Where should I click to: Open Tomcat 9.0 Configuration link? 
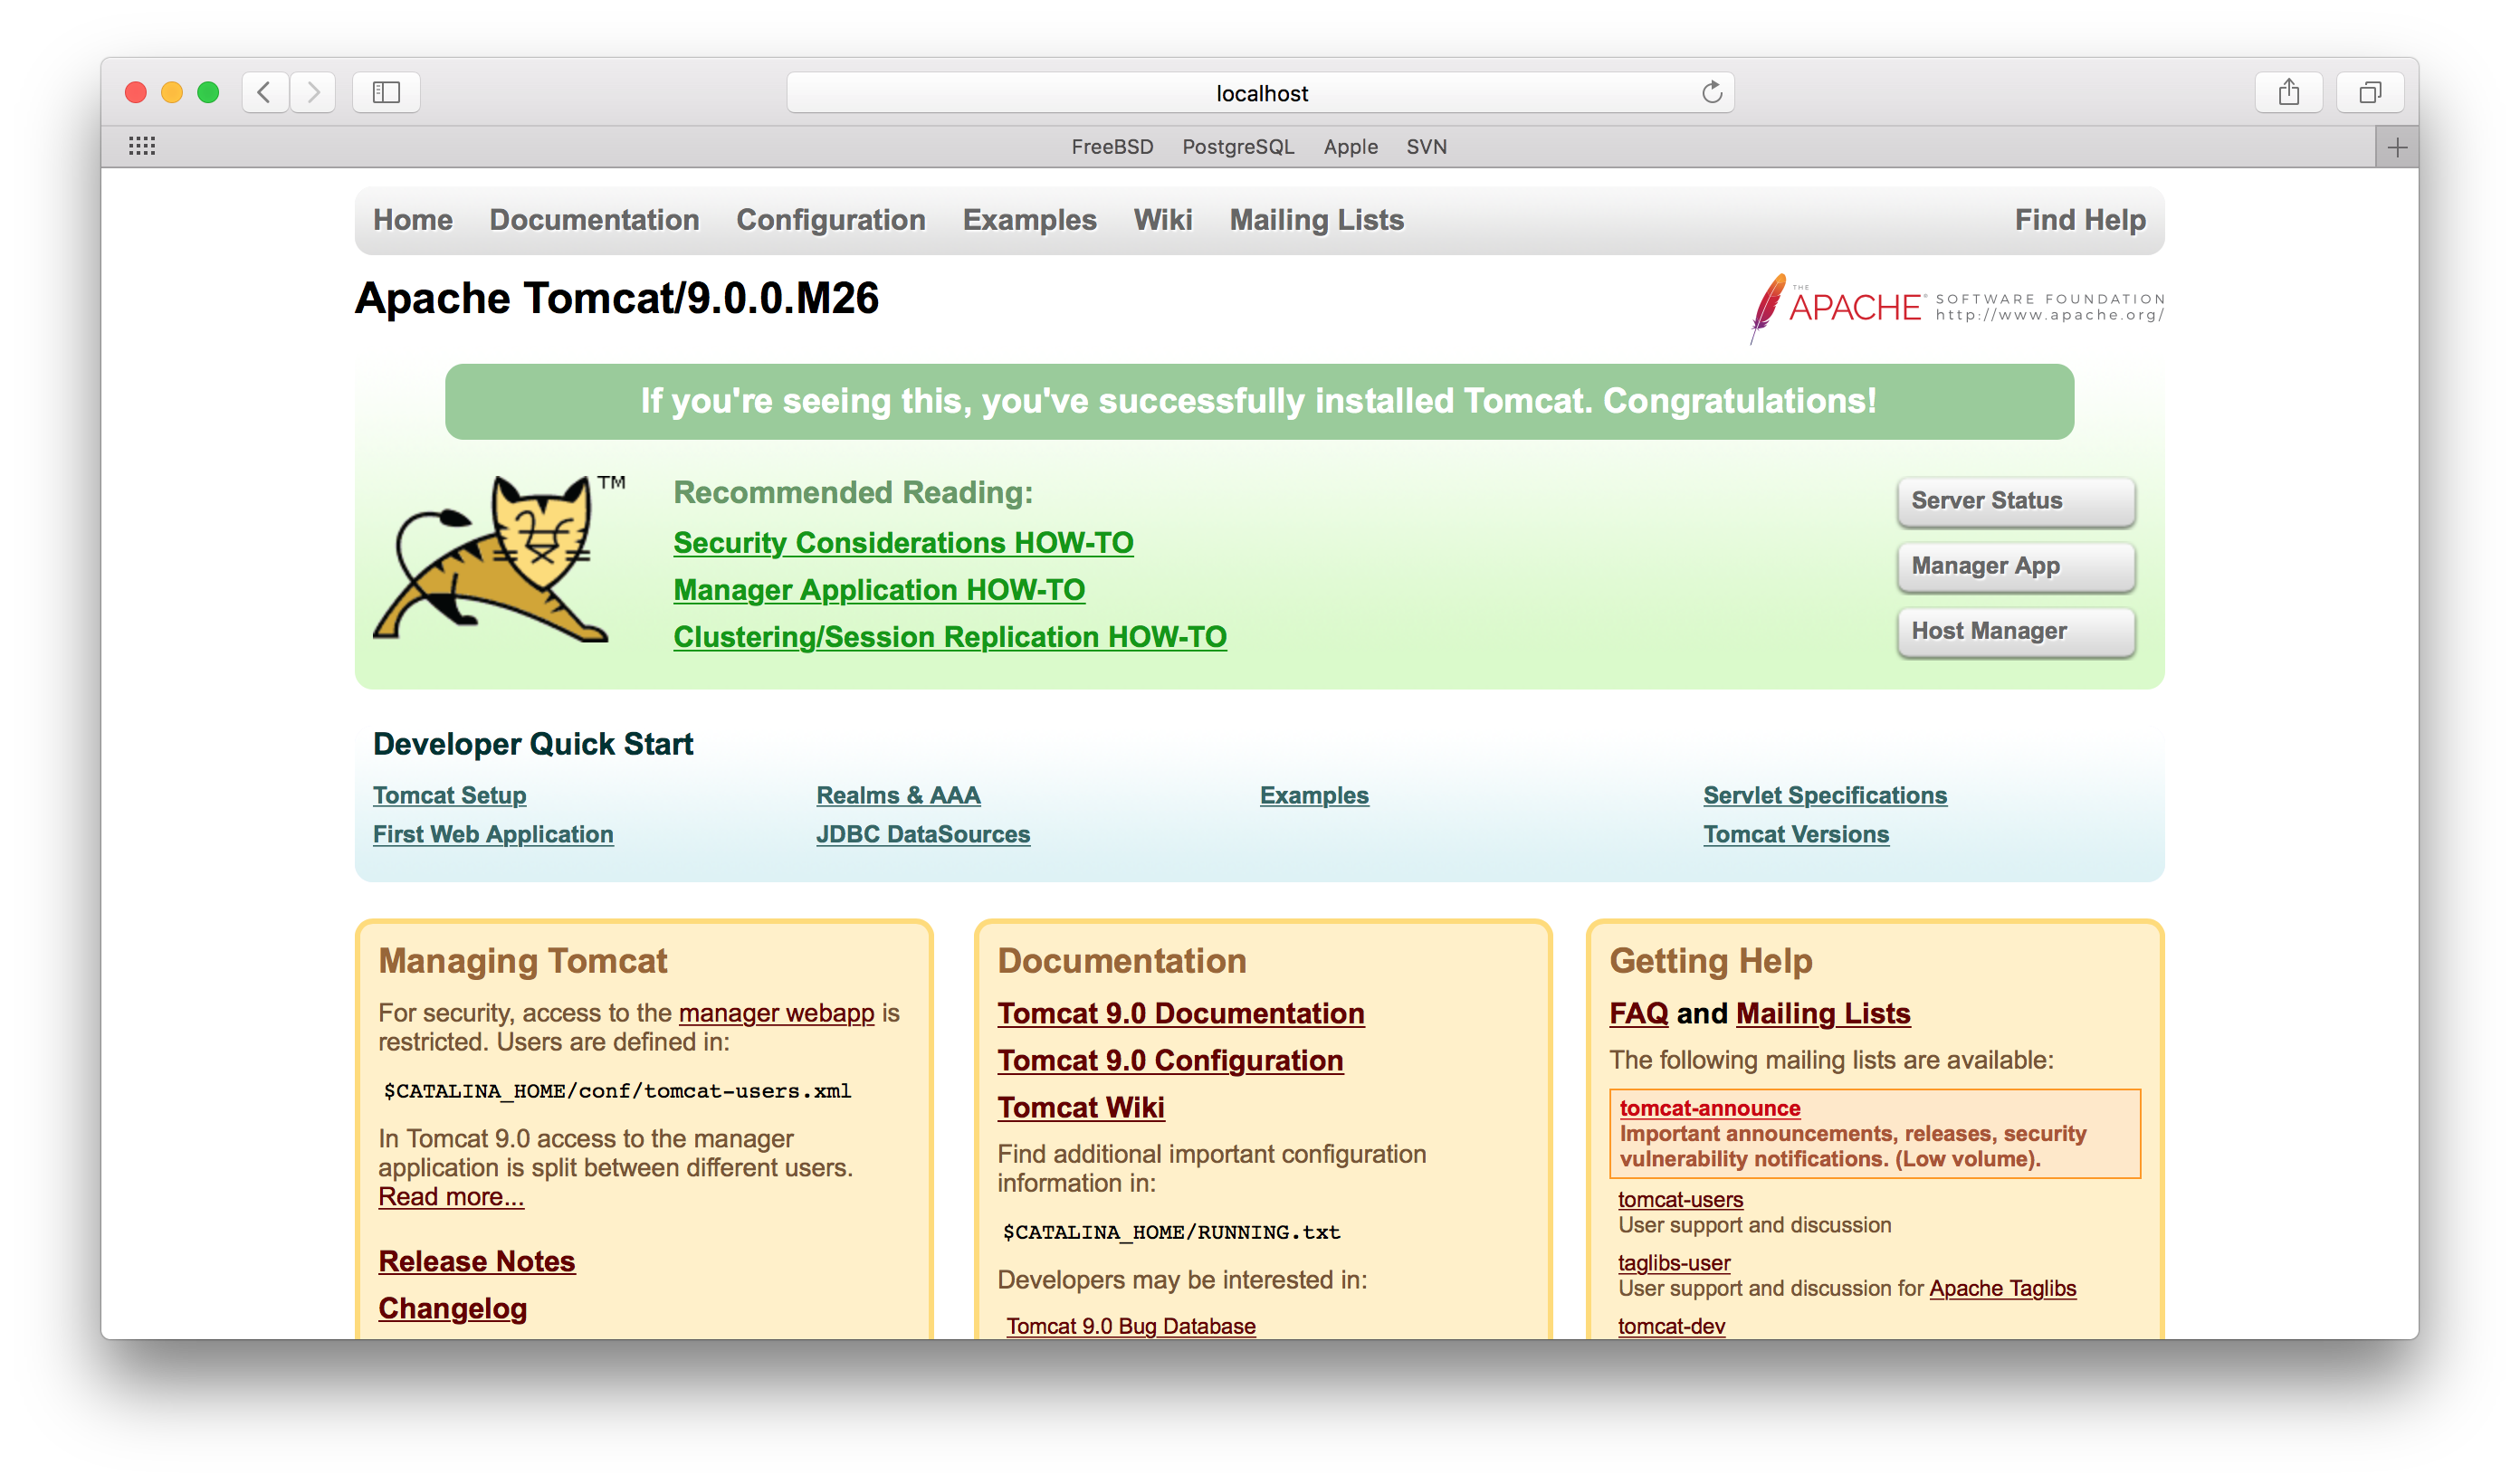[x=1170, y=1061]
